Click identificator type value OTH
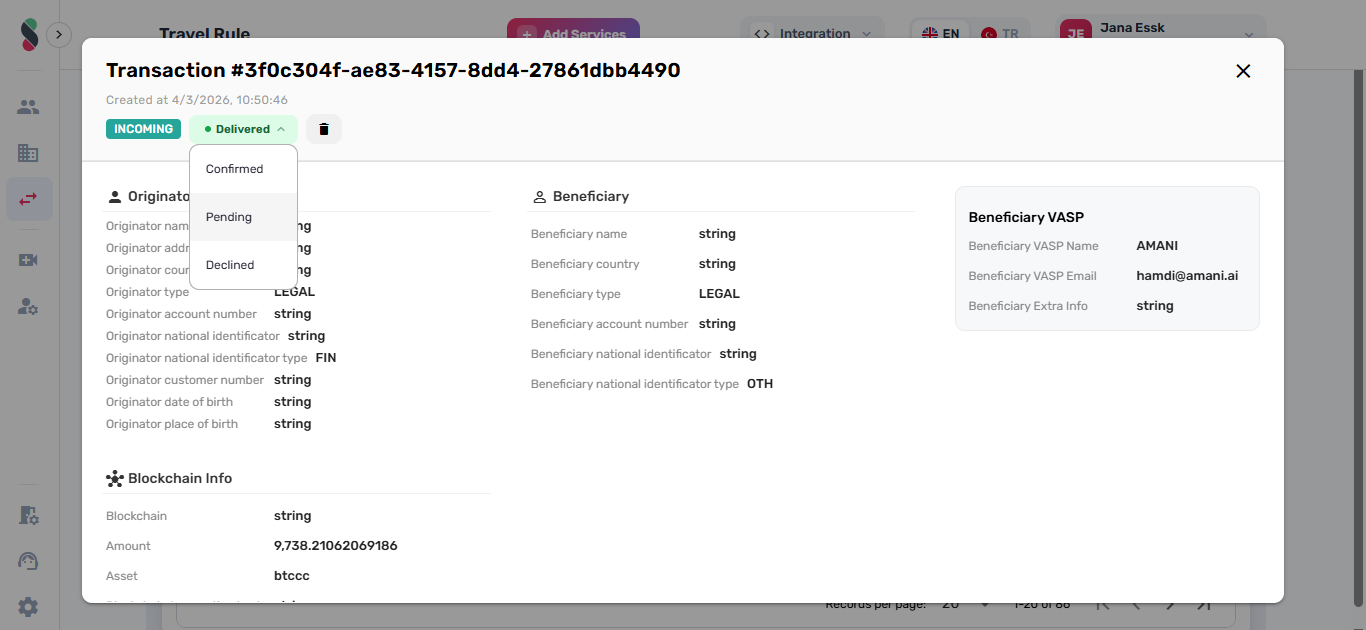Image resolution: width=1366 pixels, height=630 pixels. [760, 384]
